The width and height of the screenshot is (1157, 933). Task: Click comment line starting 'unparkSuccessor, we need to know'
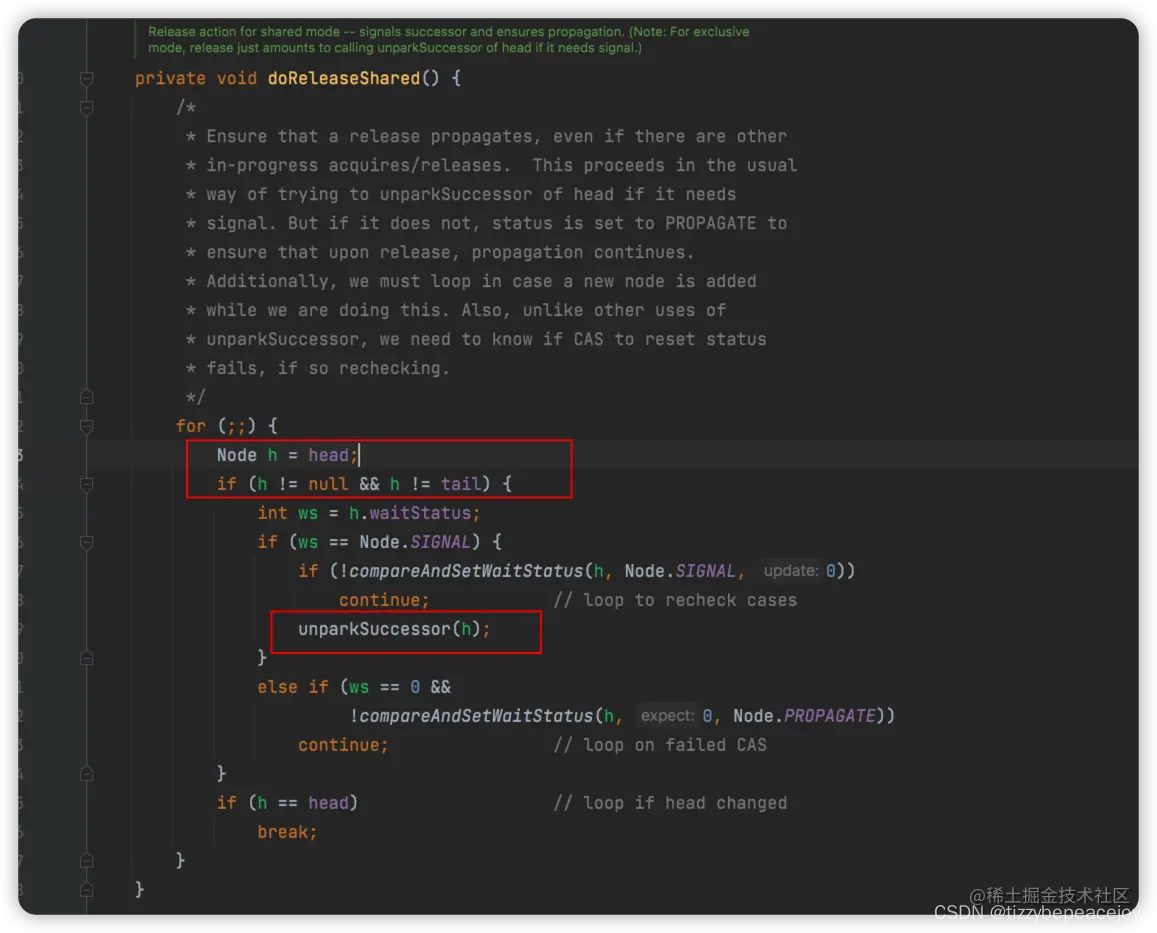point(477,340)
